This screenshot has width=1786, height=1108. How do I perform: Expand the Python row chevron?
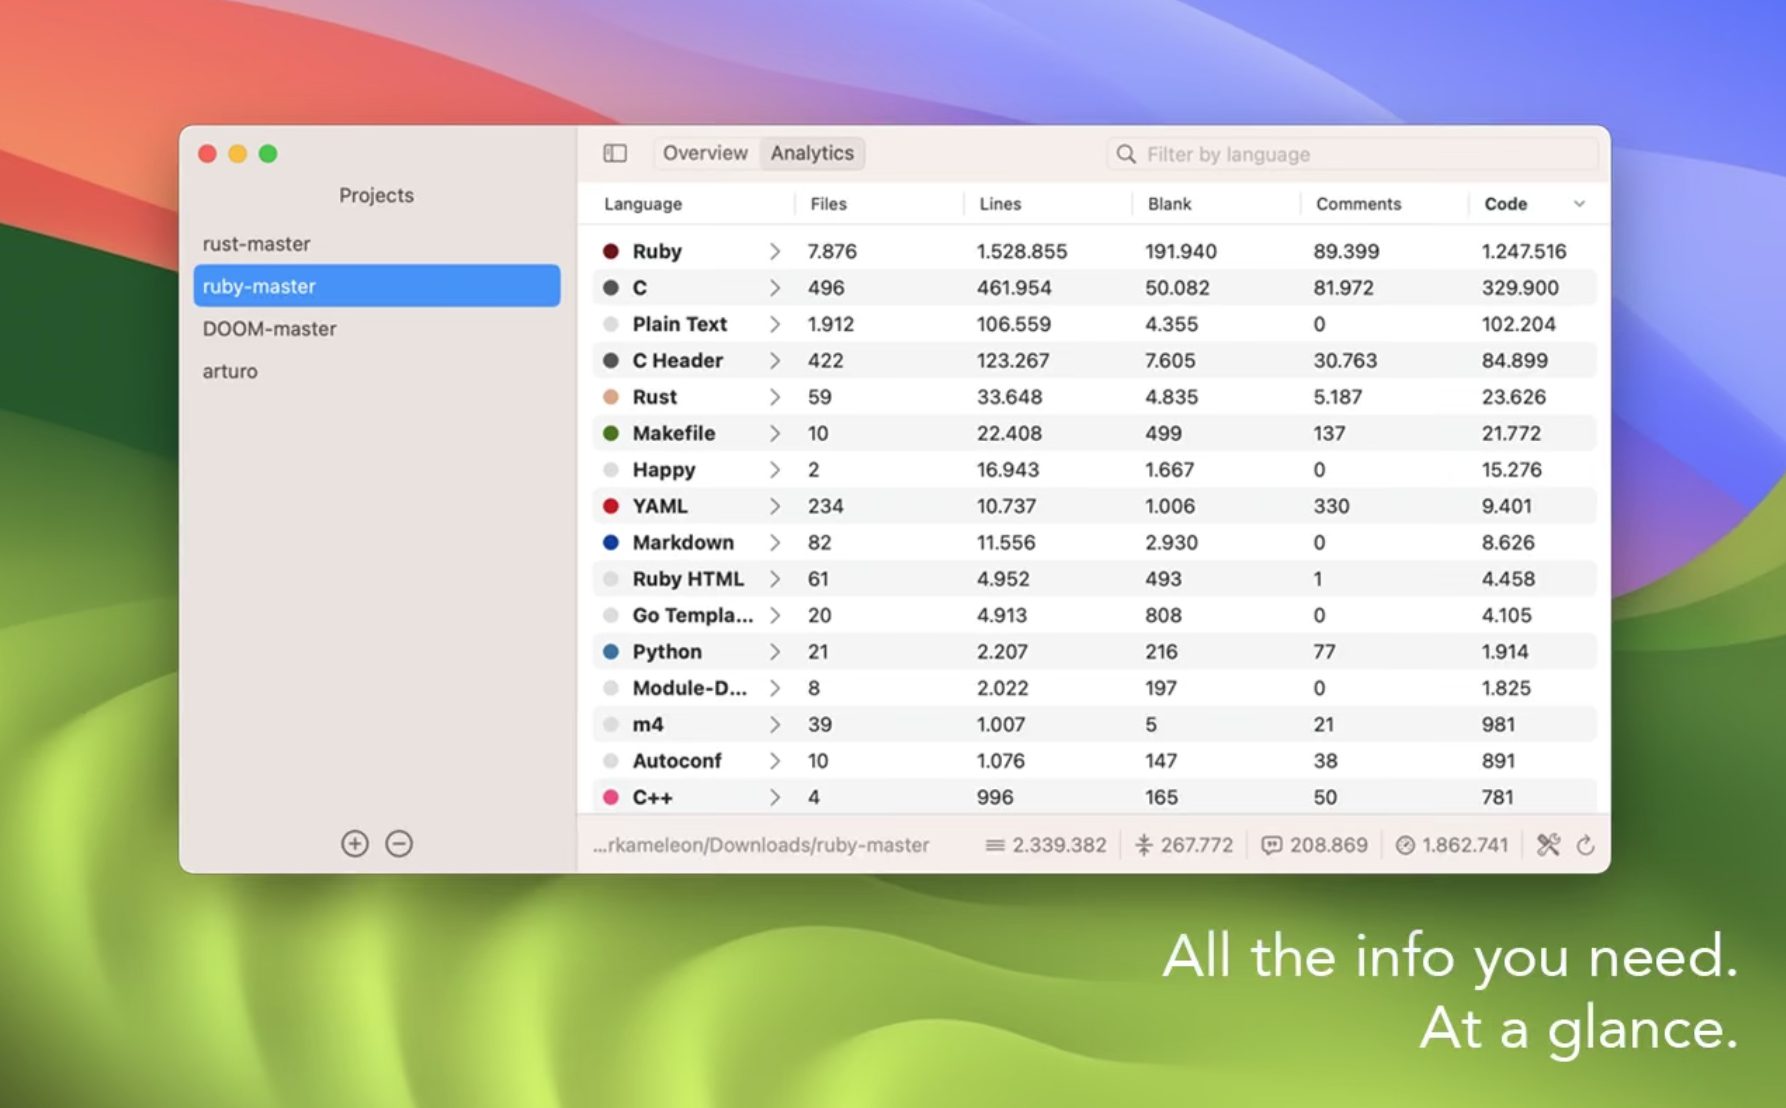774,652
